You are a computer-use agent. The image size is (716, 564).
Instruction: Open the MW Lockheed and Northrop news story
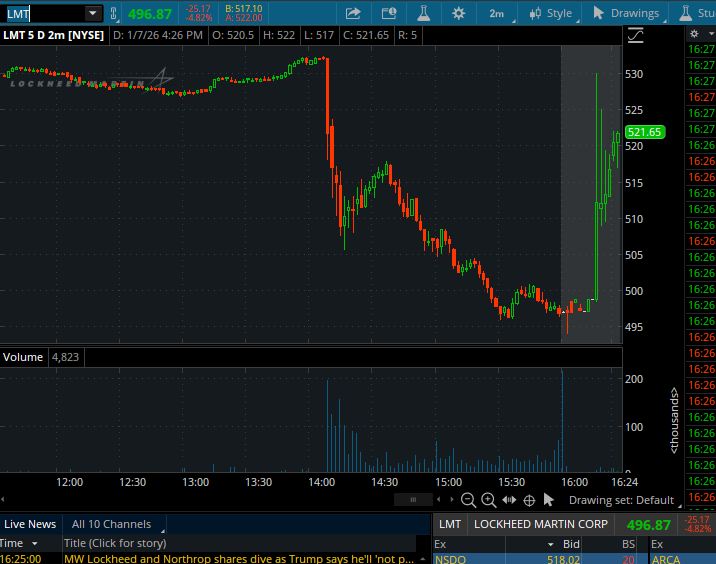pos(239,559)
